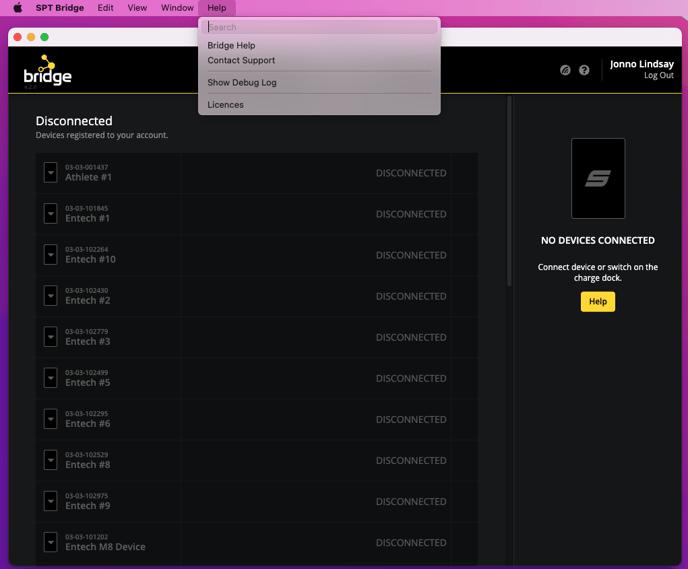The width and height of the screenshot is (688, 569).
Task: Open the SPT Bridge application menu
Action: [60, 8]
